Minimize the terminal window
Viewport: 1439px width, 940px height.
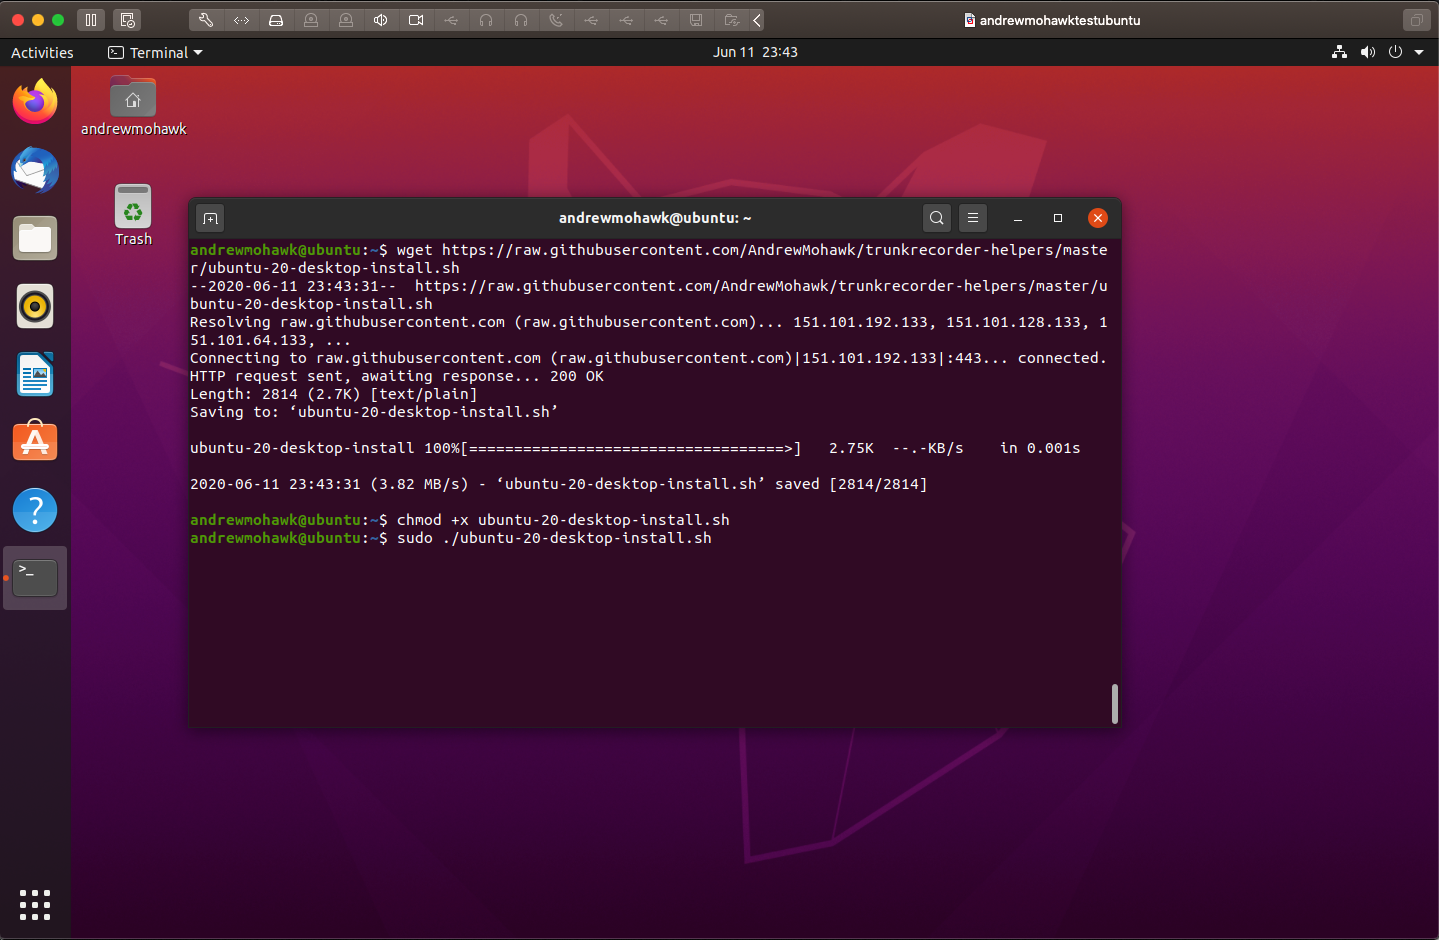pos(1017,218)
